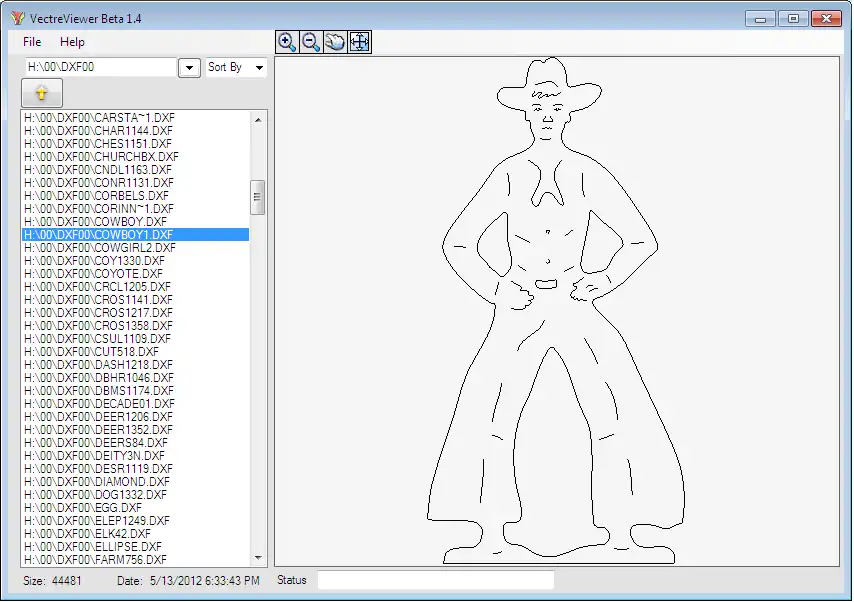Select DIAMOND.DXF in the file list
The image size is (854, 602).
tap(136, 482)
